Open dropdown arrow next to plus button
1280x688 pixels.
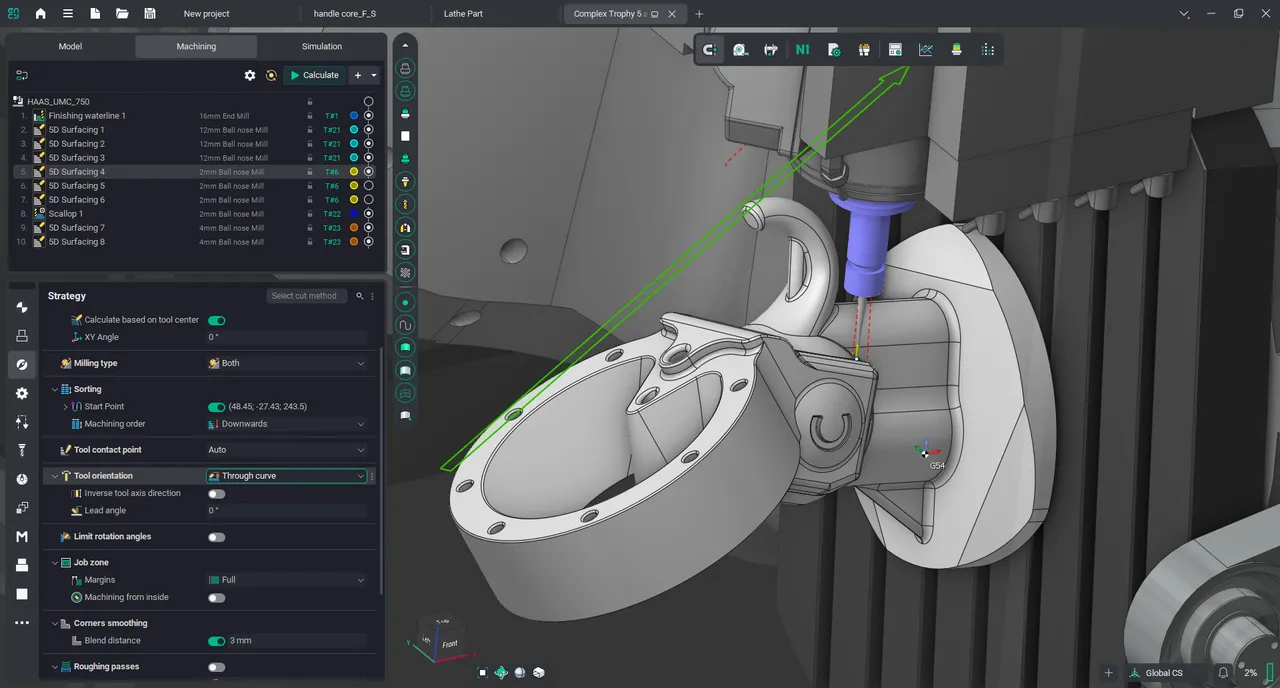pos(374,75)
